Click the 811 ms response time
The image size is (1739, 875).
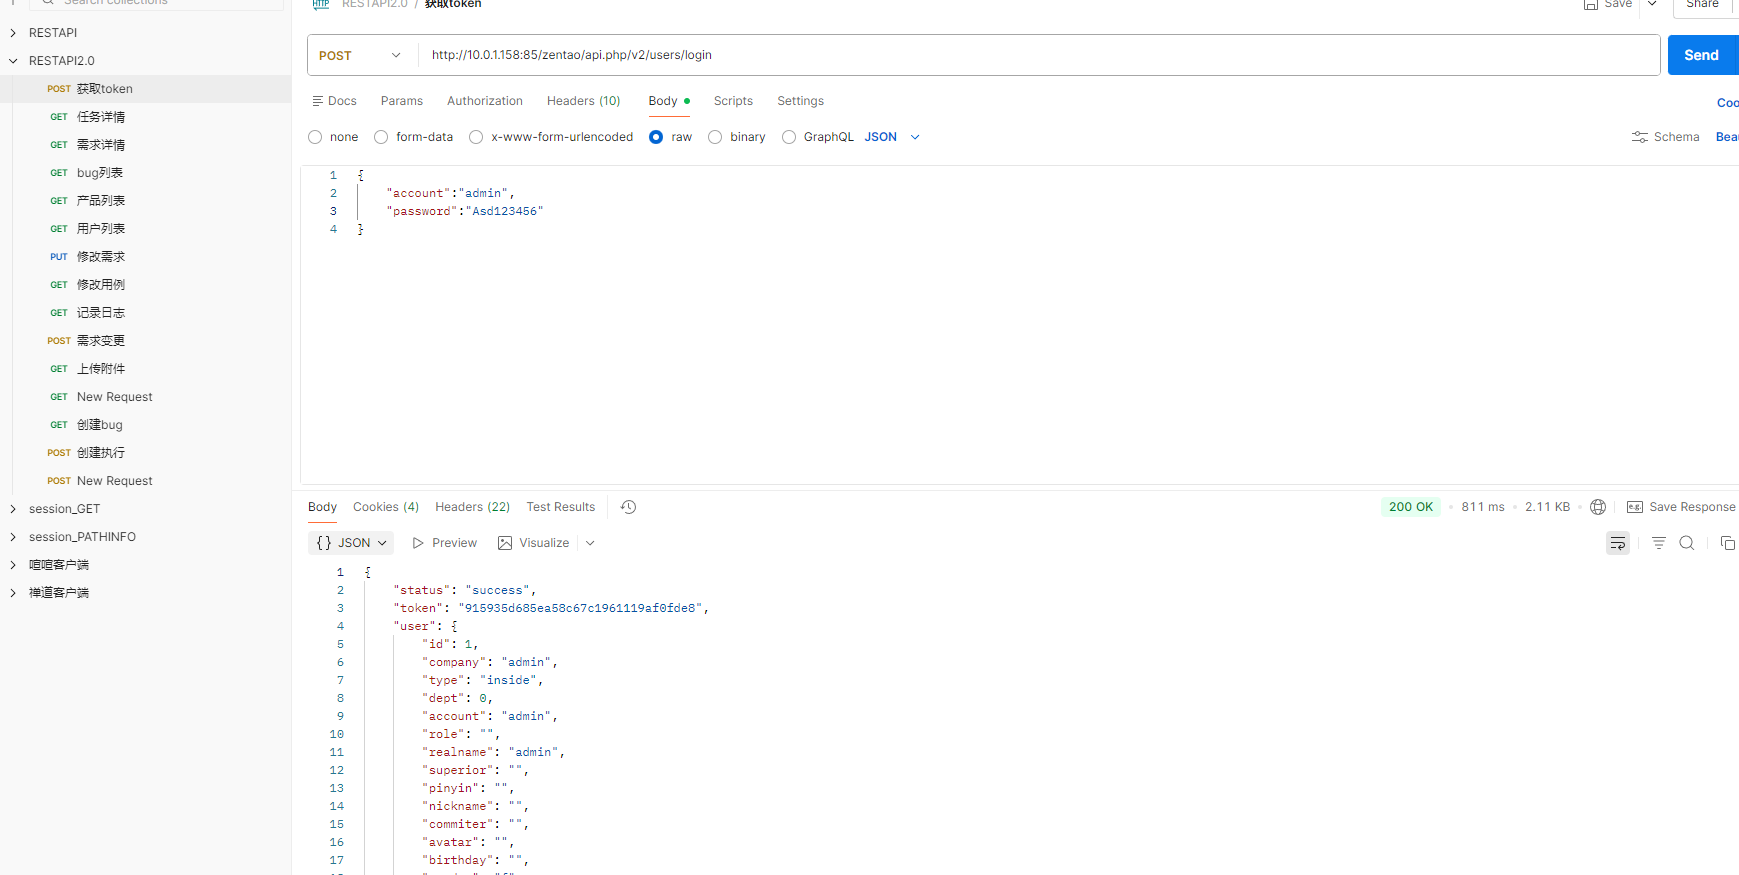pos(1483,507)
